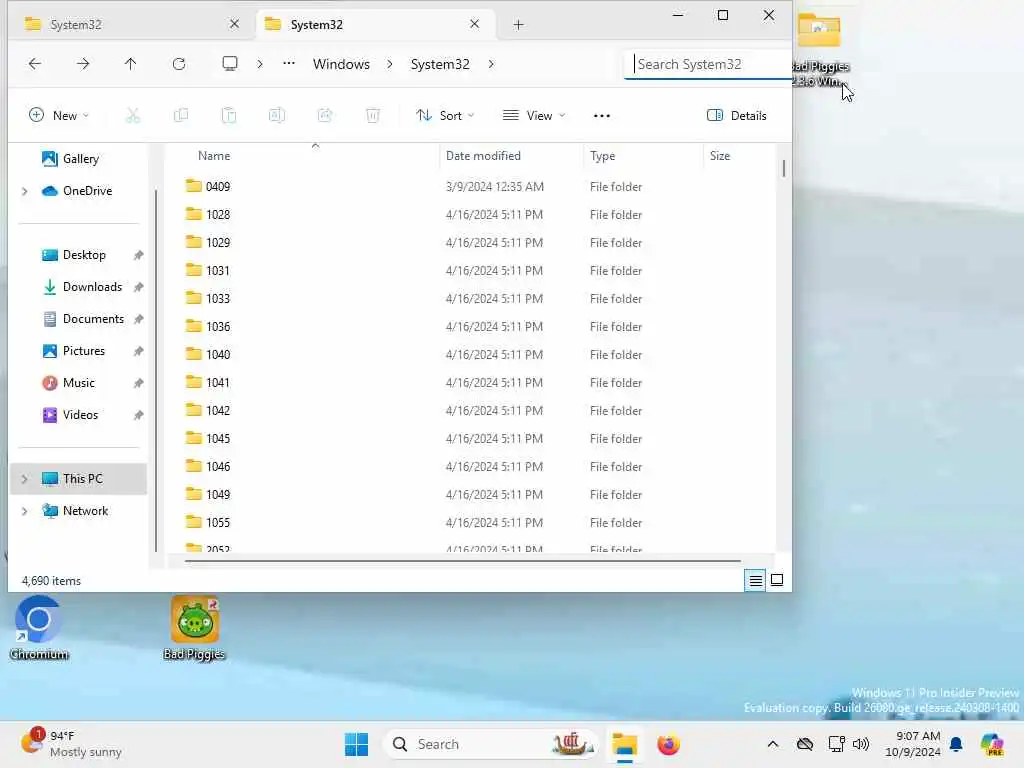Select the 0409 folder
This screenshot has height=768, width=1024.
point(217,186)
